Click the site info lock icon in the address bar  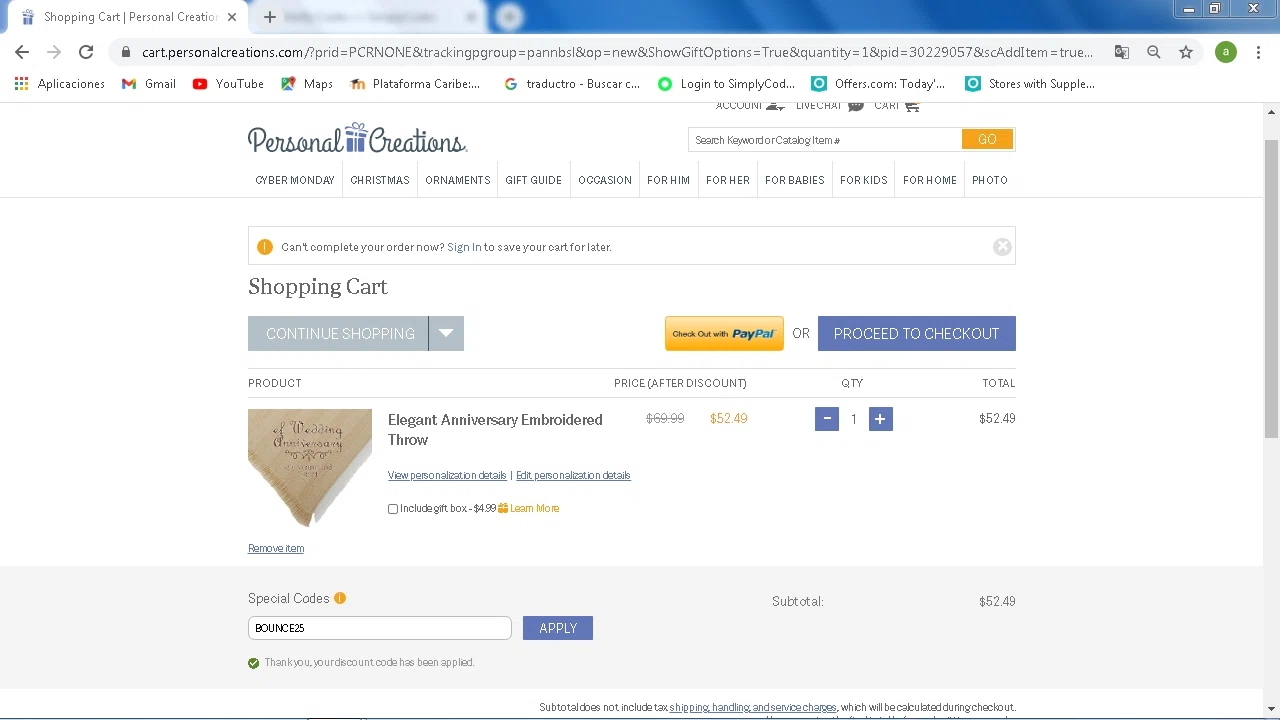coord(125,52)
